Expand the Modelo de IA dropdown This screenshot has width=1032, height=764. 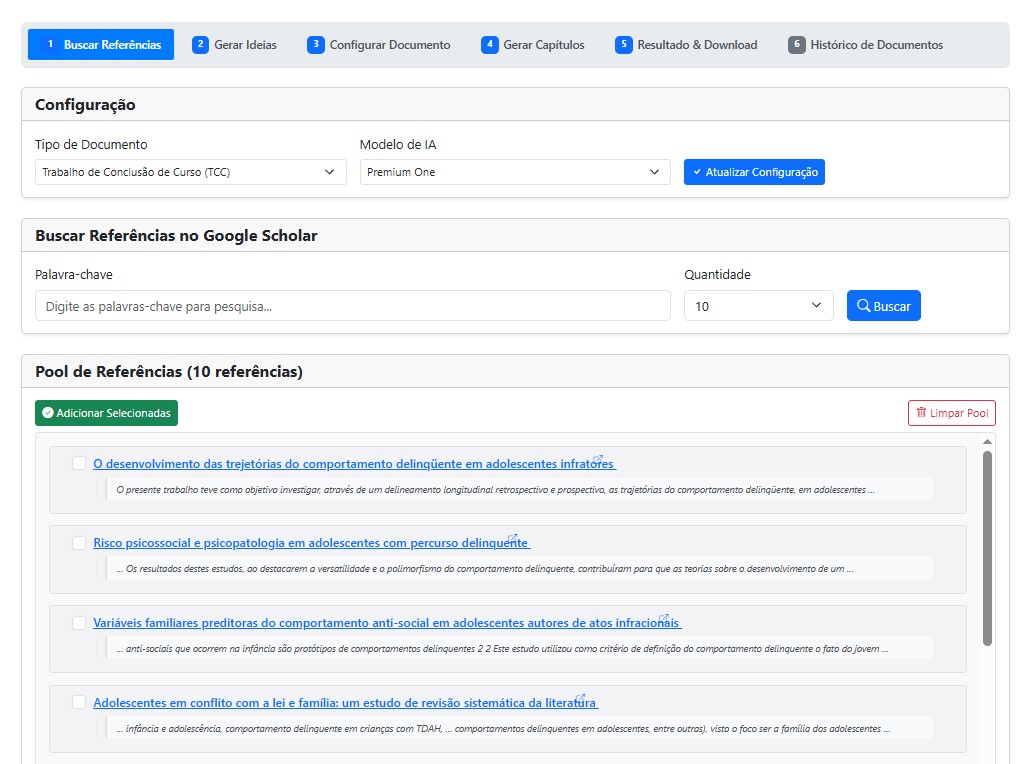[x=514, y=172]
